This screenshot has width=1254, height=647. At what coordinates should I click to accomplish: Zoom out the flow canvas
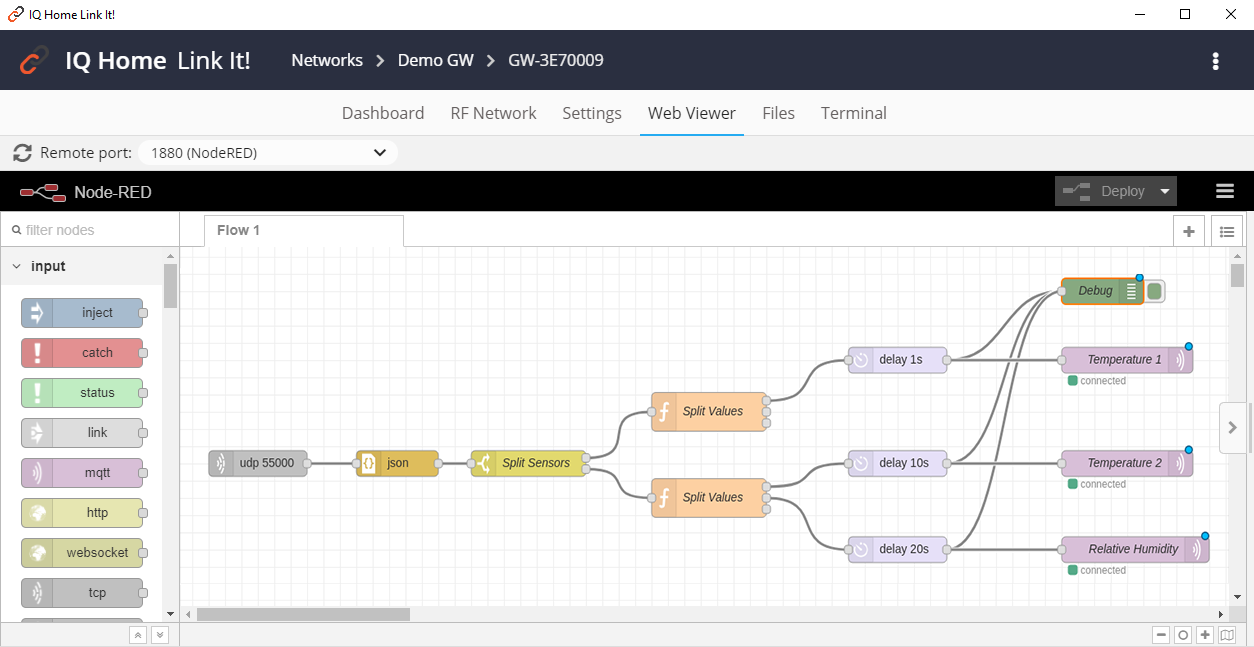click(x=1161, y=635)
